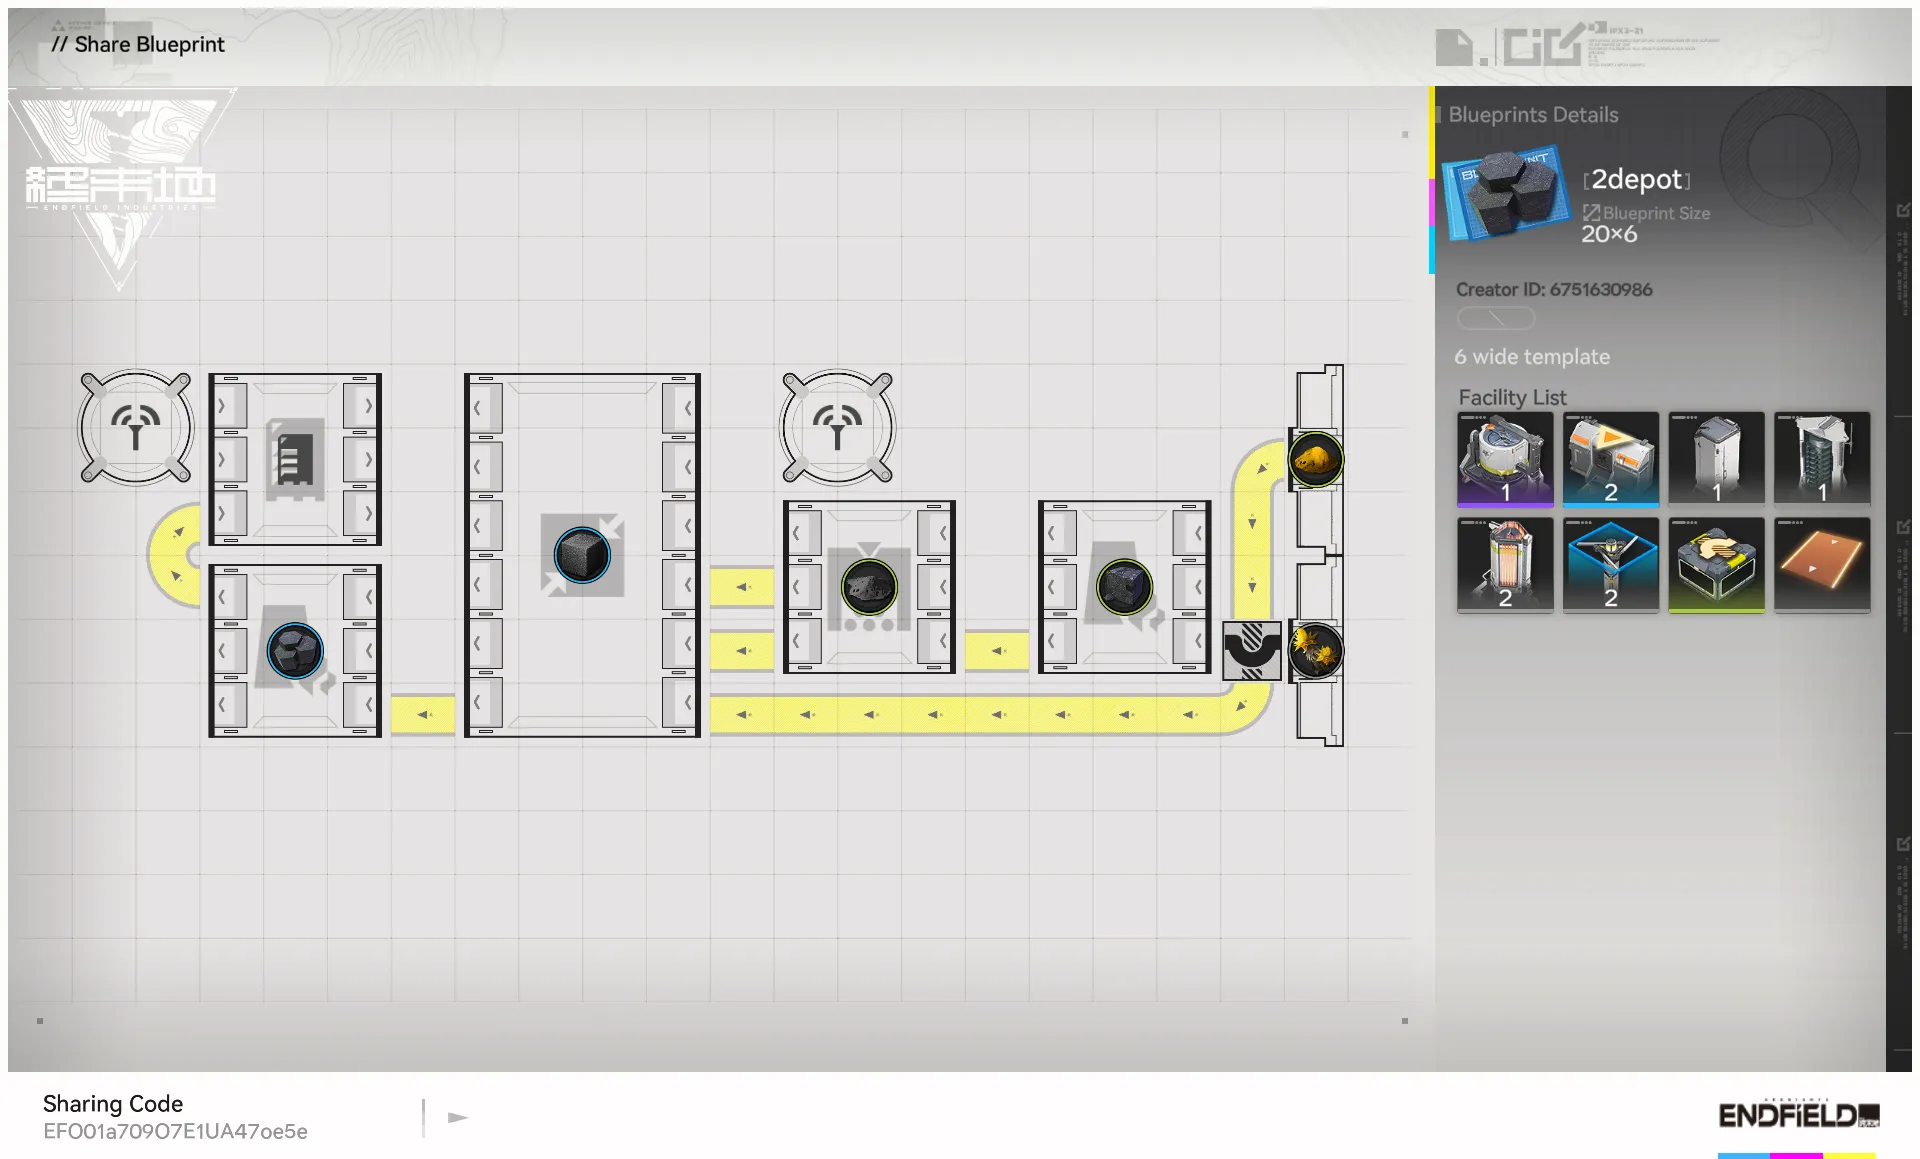Click the Share Blueprint header title

(x=138, y=44)
